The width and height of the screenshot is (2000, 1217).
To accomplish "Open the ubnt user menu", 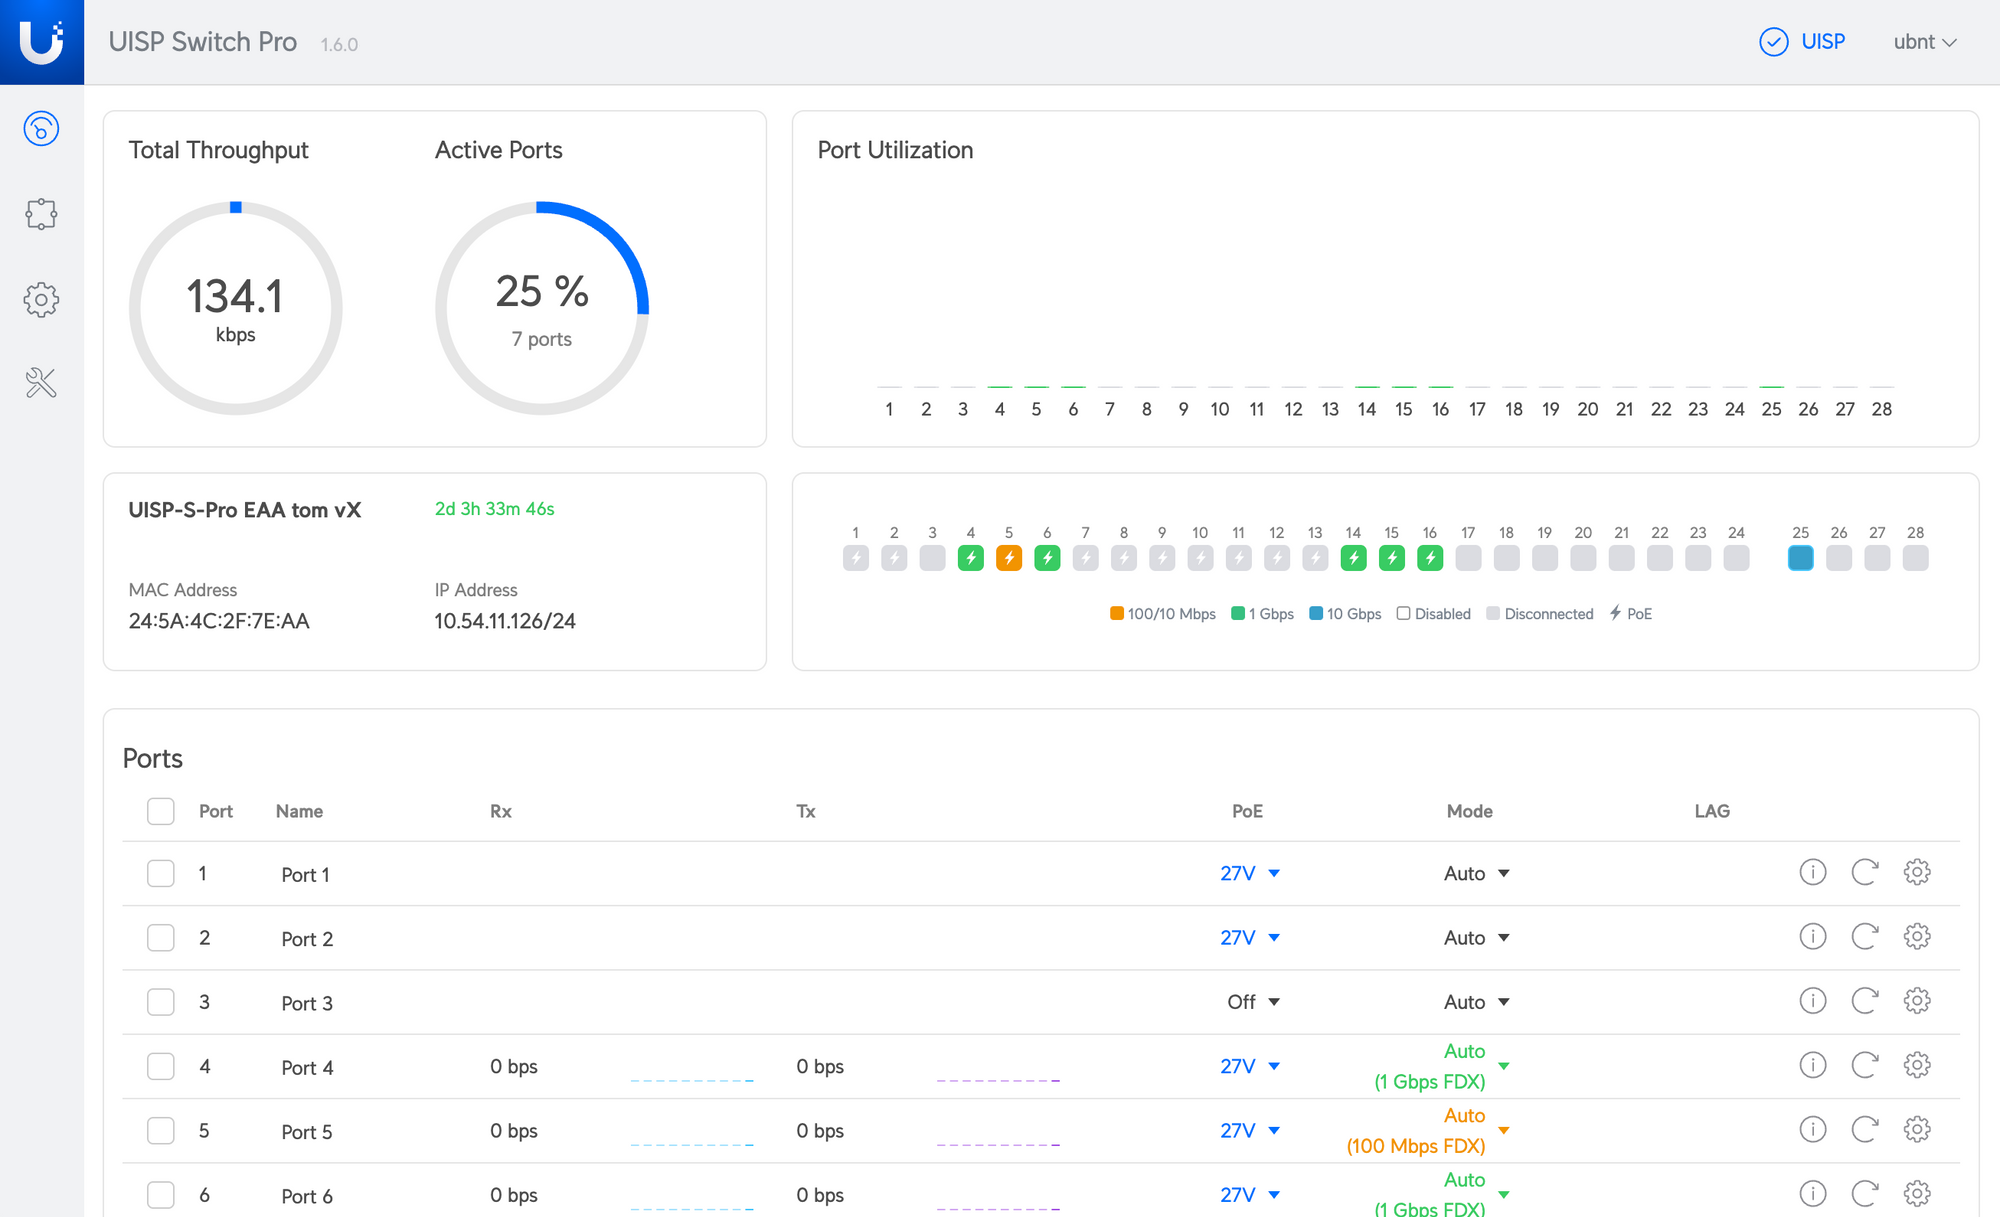I will (1924, 42).
